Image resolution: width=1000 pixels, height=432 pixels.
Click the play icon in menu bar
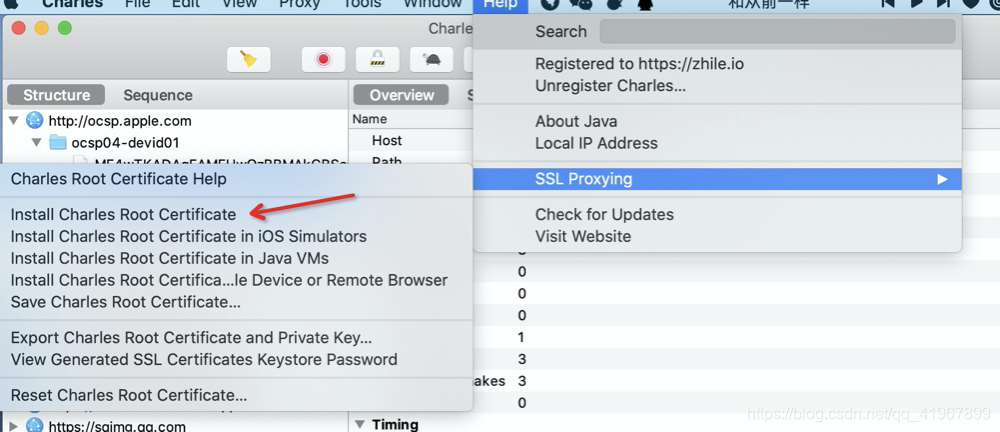click(x=917, y=4)
